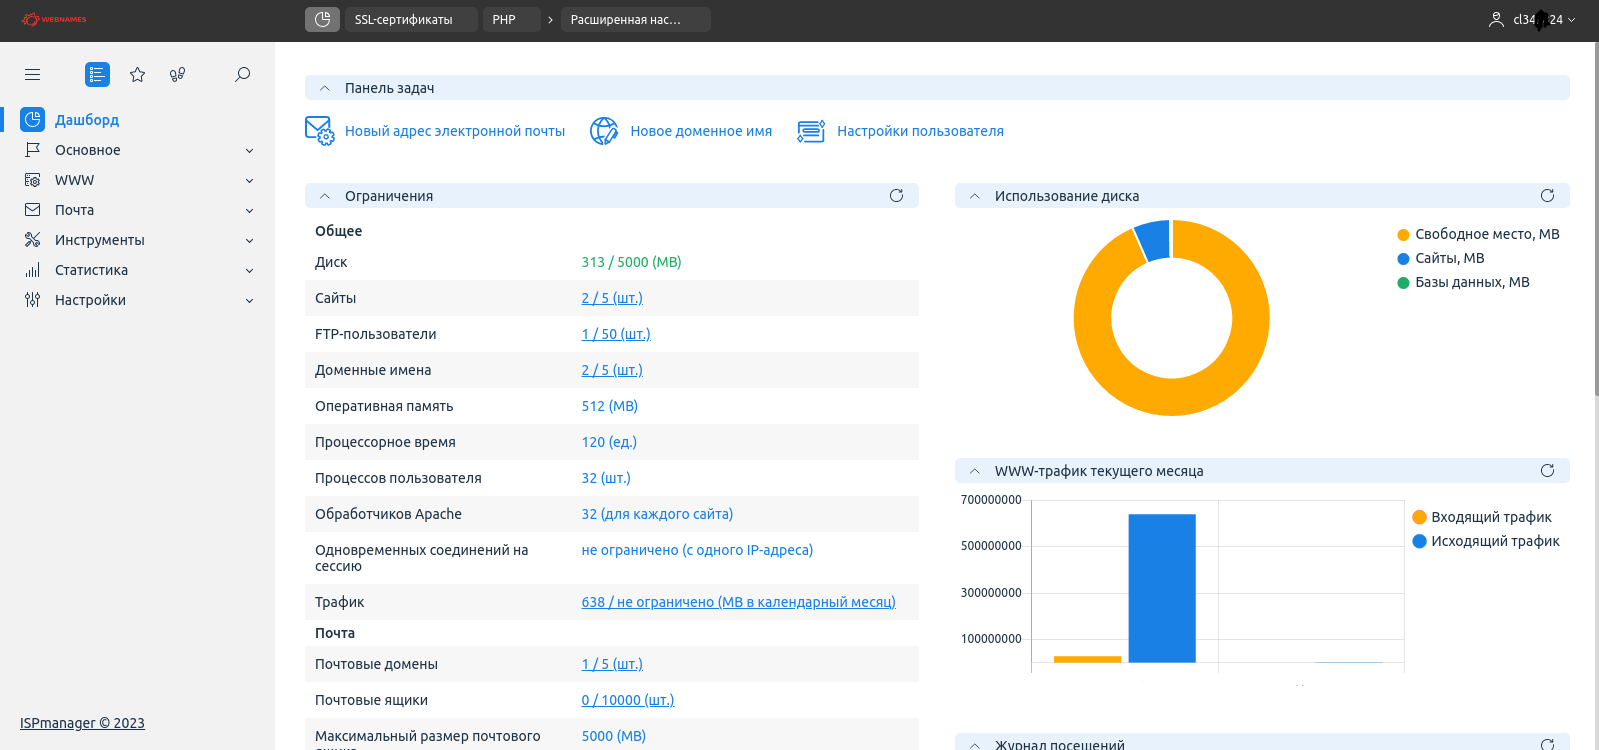Image resolution: width=1599 pixels, height=750 pixels.
Task: Click the page vertical scrollbar
Action: click(1595, 220)
